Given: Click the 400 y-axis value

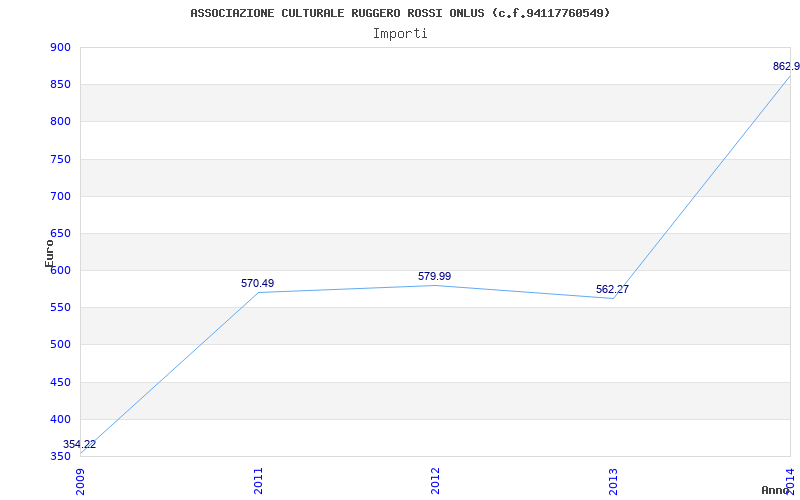Looking at the screenshot, I should coord(60,419).
